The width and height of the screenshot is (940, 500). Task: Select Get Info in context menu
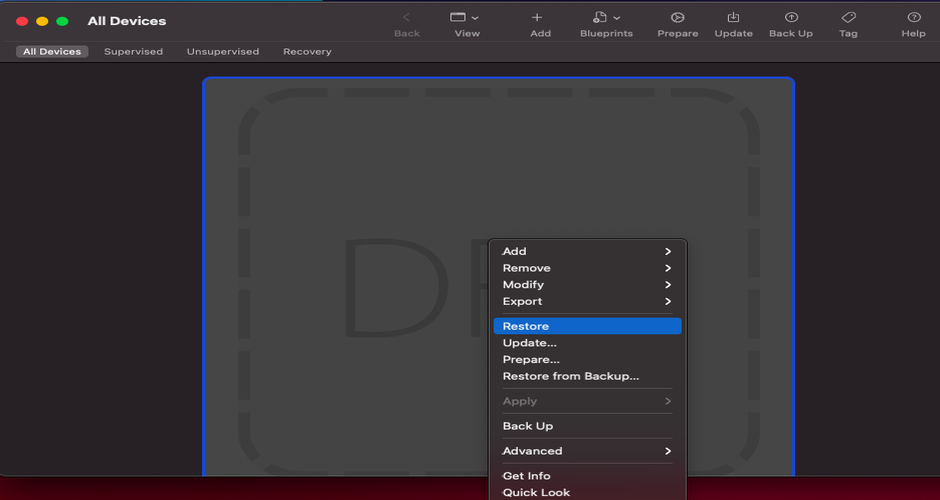pos(527,476)
